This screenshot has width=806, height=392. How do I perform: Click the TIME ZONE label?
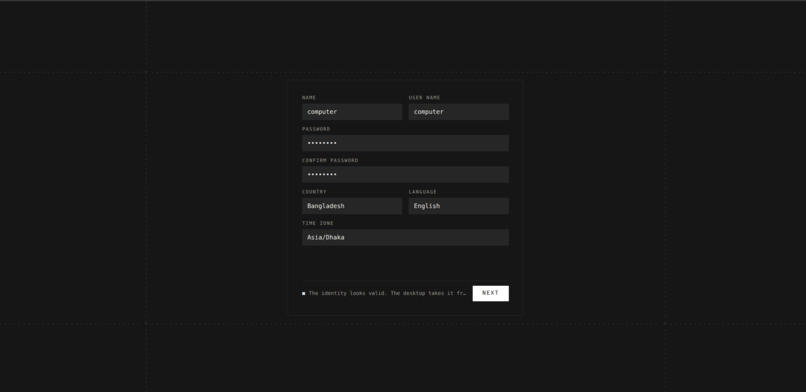pyautogui.click(x=318, y=223)
